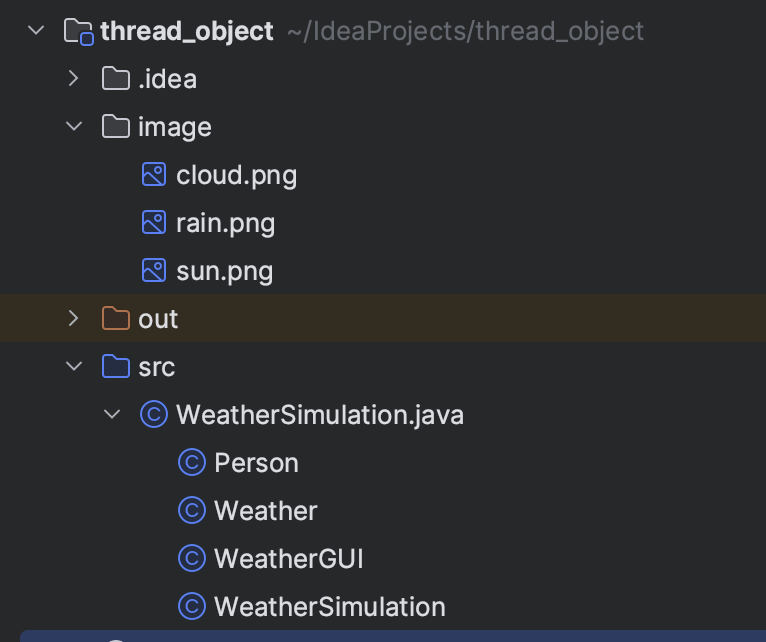Collapse the image folder chevron
The height and width of the screenshot is (642, 766).
point(74,127)
